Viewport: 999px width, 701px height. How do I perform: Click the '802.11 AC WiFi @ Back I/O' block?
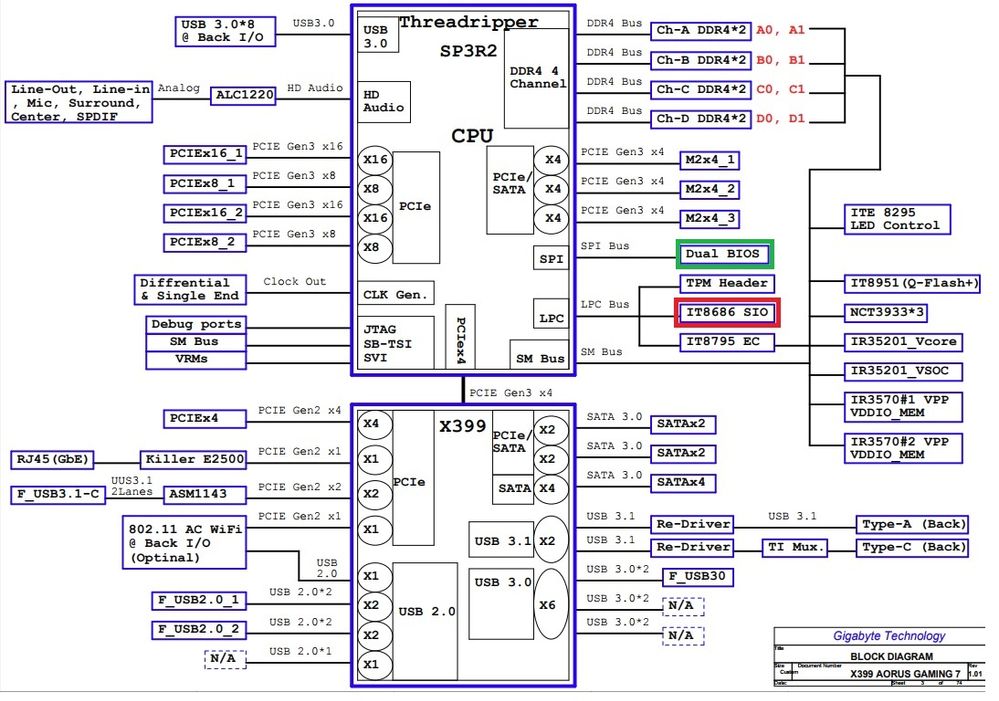click(184, 543)
